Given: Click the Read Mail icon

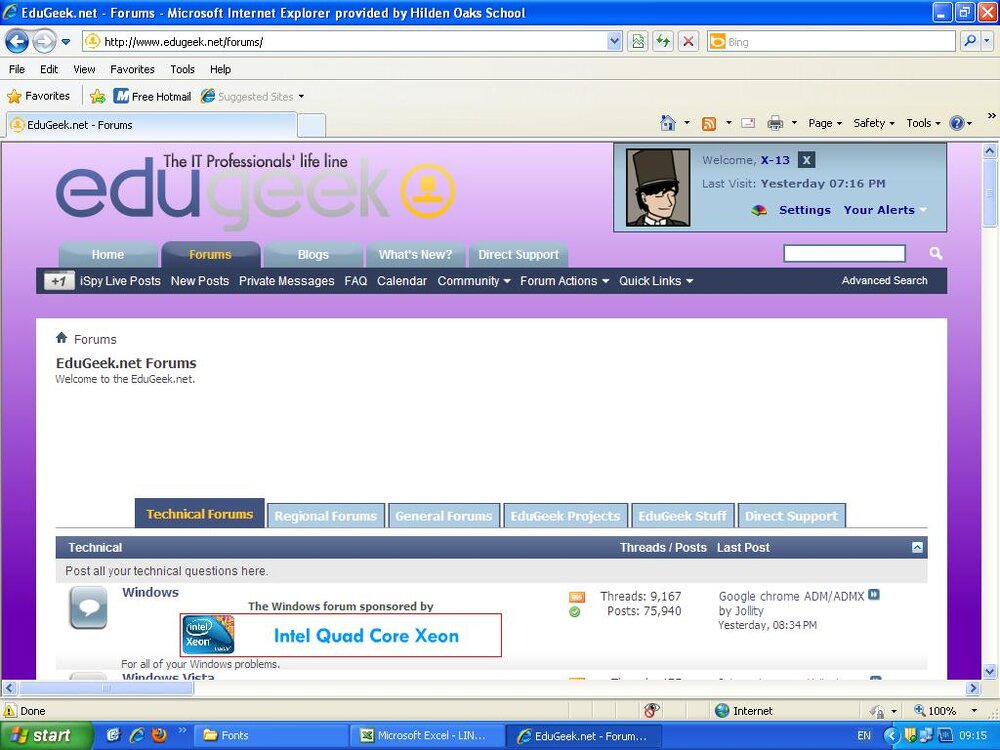Looking at the screenshot, I should tap(748, 123).
